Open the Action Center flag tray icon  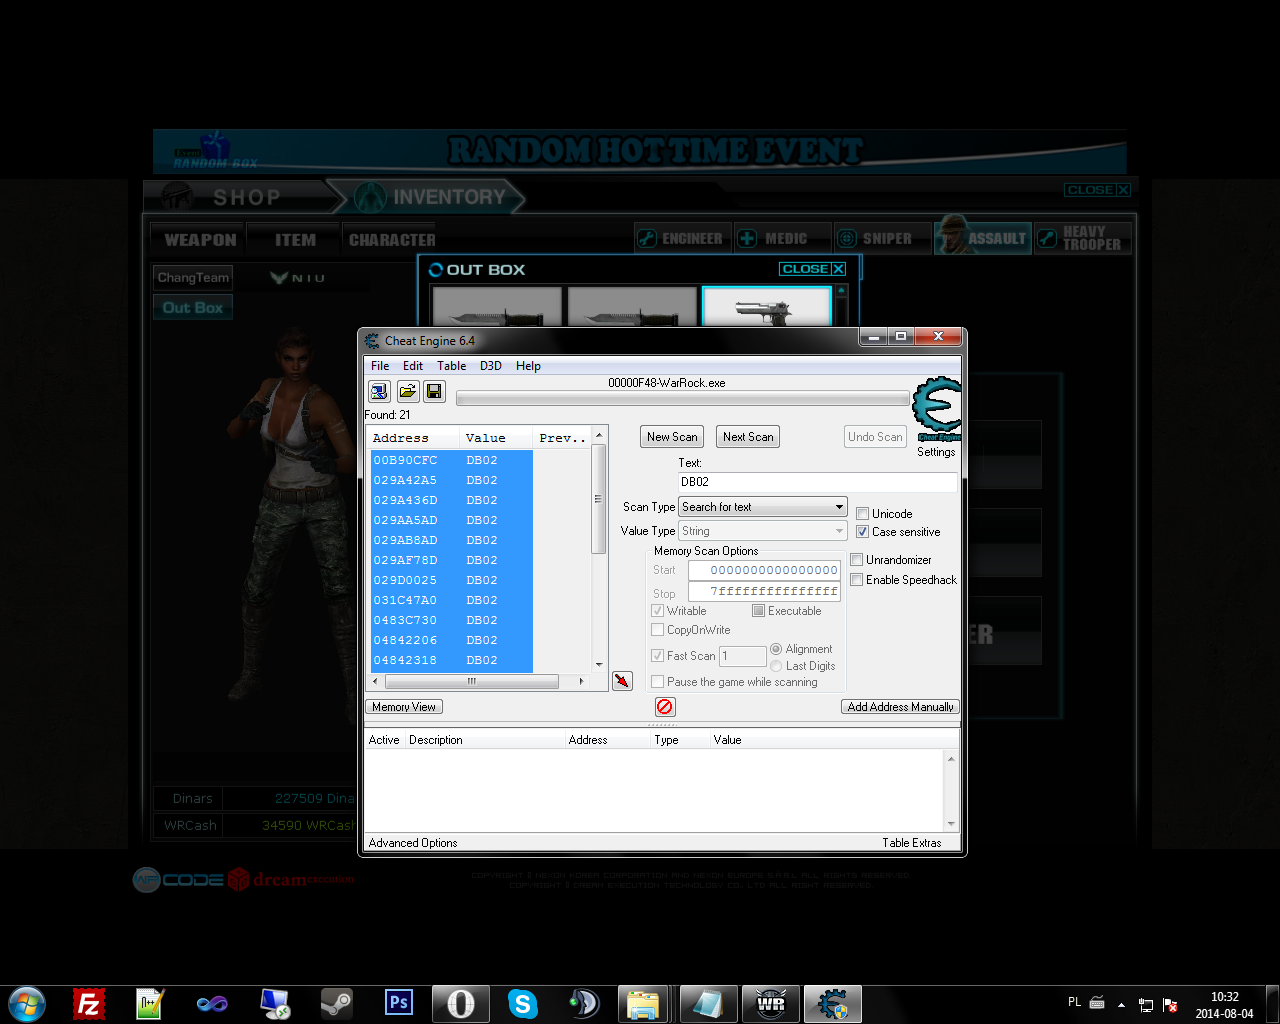[x=1170, y=1005]
